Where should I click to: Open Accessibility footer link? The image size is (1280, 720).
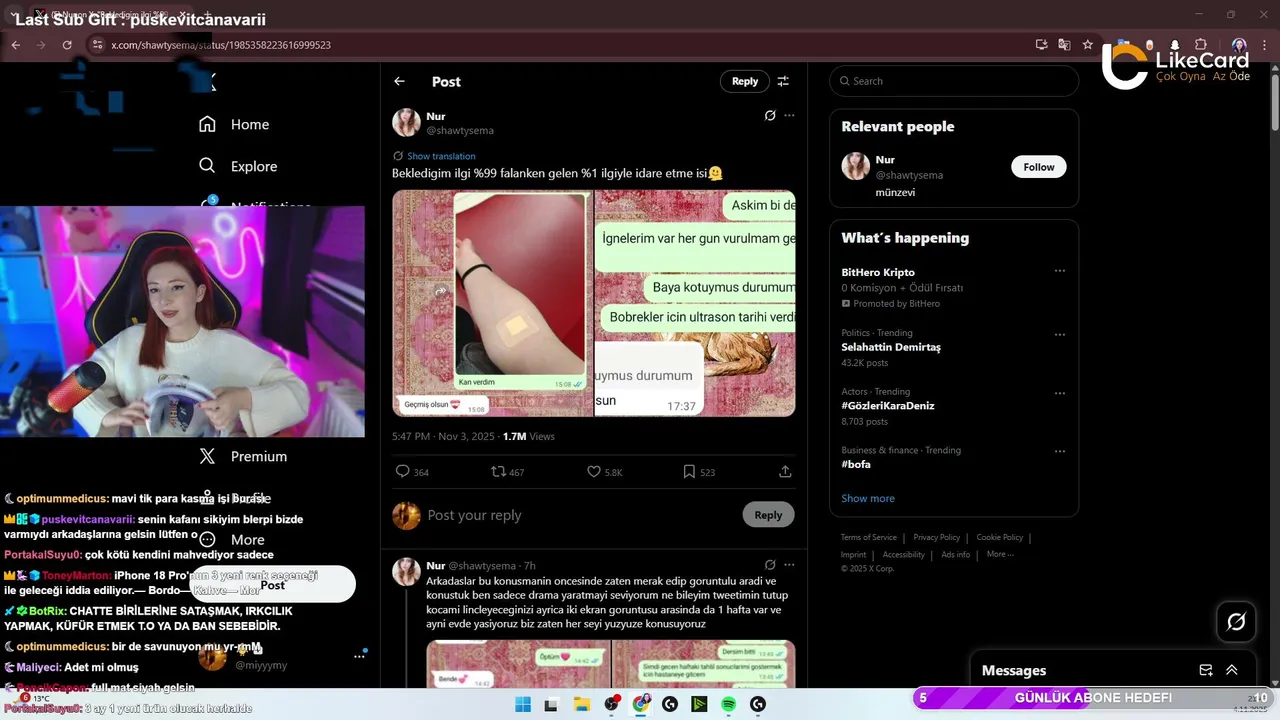(904, 554)
